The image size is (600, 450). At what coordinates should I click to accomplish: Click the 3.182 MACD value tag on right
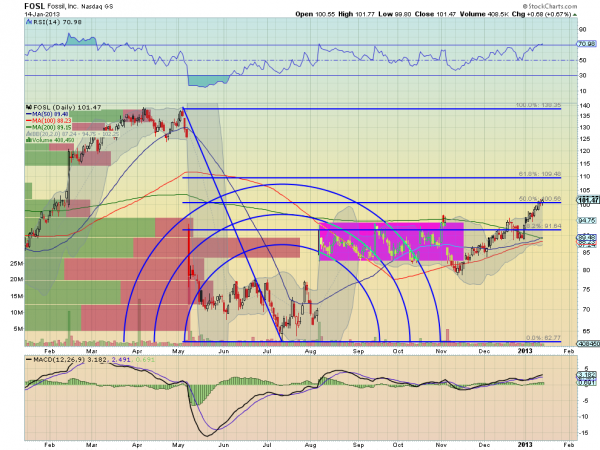point(587,375)
